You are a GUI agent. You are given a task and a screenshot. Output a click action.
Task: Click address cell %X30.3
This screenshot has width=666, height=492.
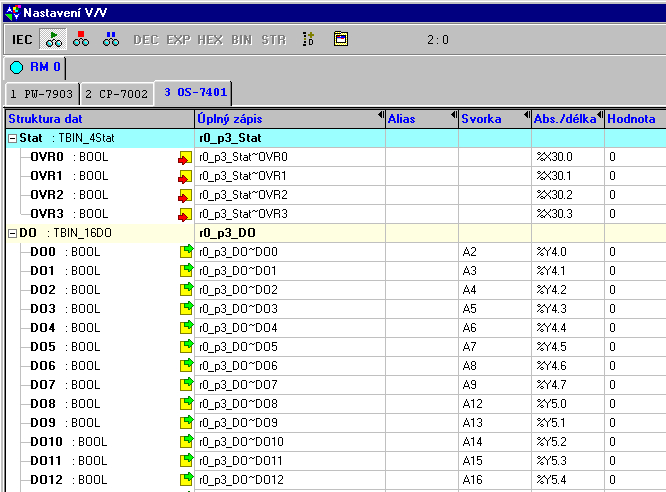click(x=568, y=214)
